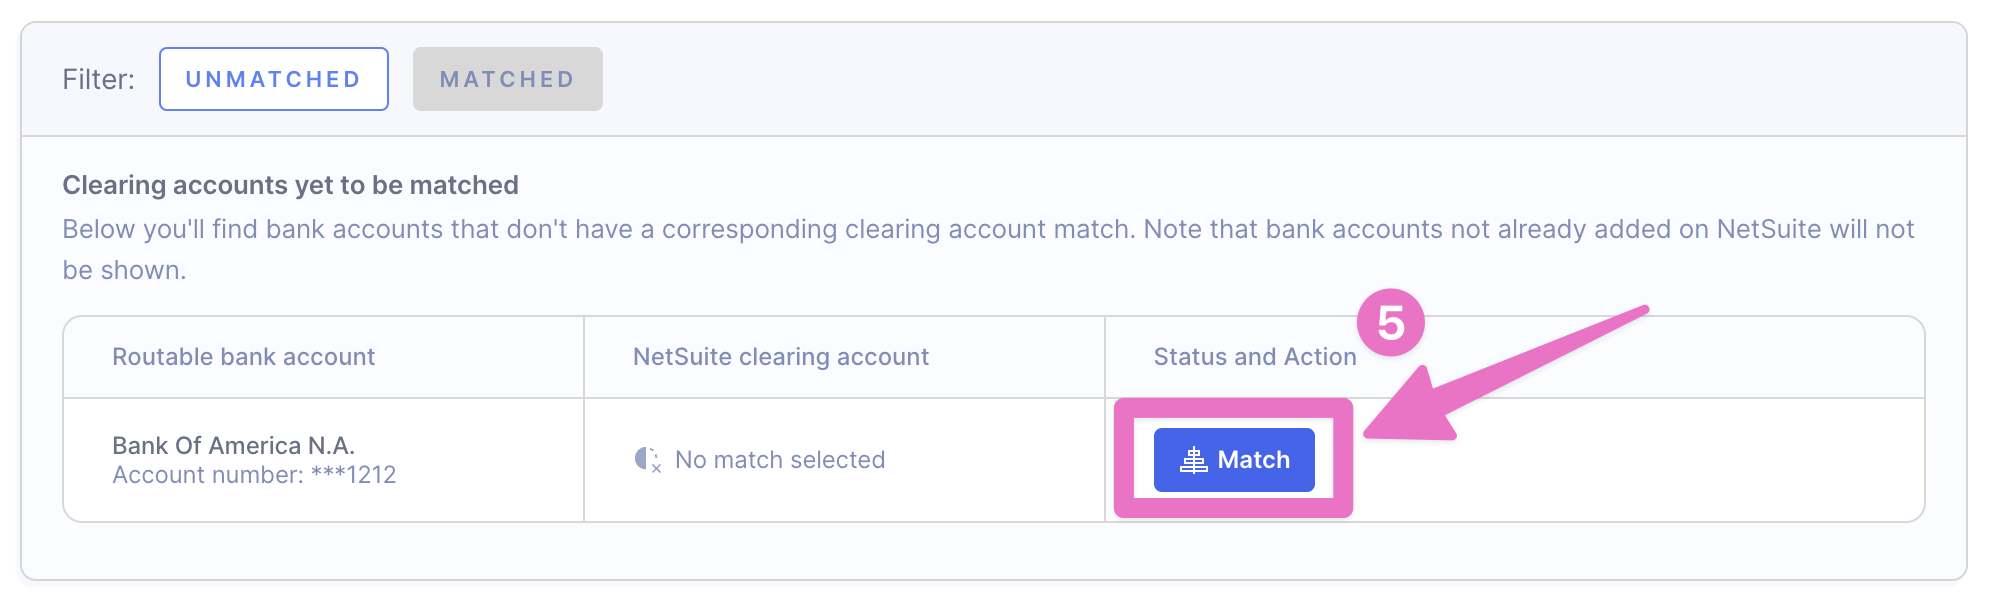
Task: Select the Bank Of America N.A. name
Action: (233, 445)
